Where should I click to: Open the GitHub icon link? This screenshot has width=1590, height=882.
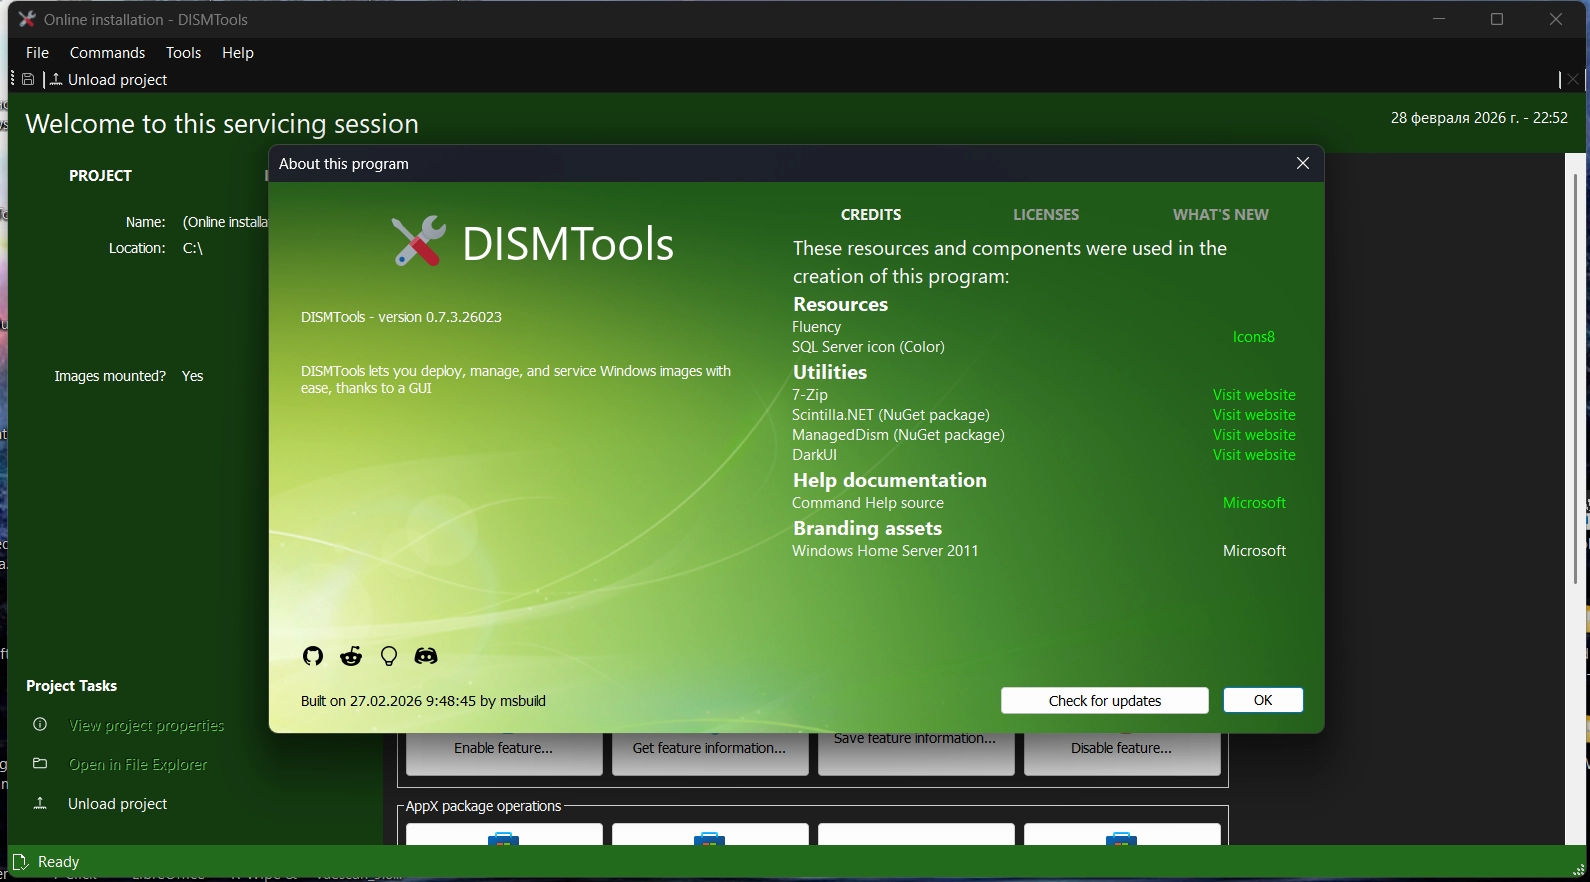pos(313,656)
